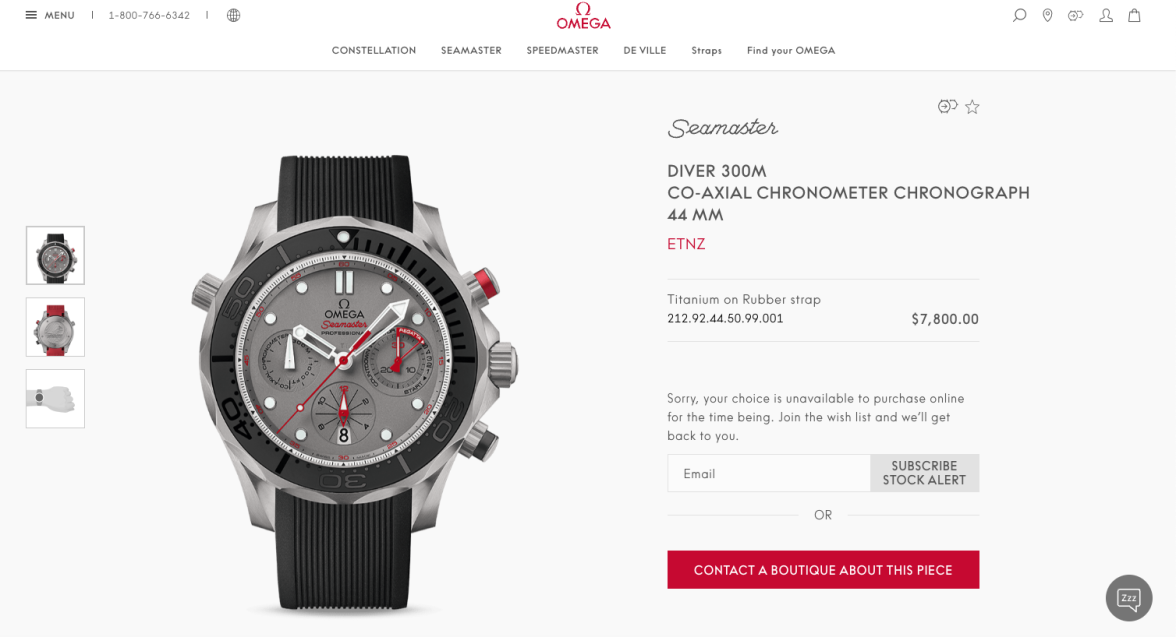Click the store locator pin icon
This screenshot has height=637, width=1176.
pyautogui.click(x=1047, y=15)
